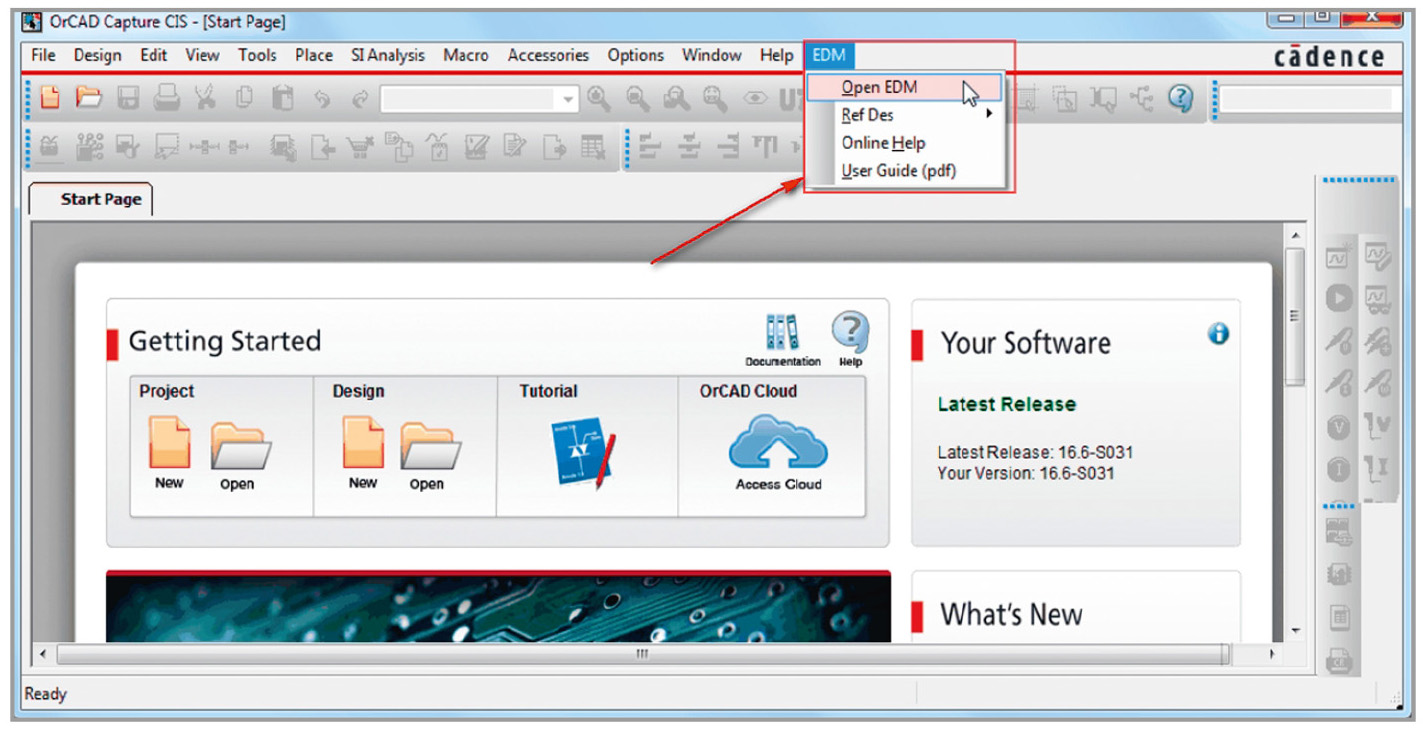The width and height of the screenshot is (1423, 729).
Task: Click the horizontal scrollbar right arrow
Action: (1271, 654)
